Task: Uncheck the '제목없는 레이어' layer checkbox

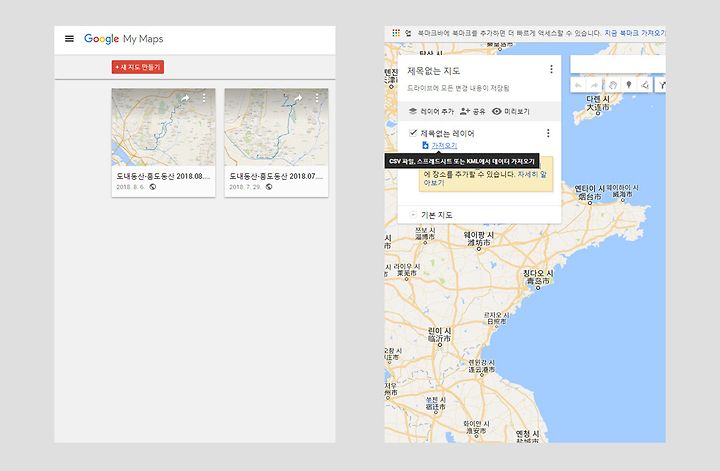Action: [x=413, y=133]
